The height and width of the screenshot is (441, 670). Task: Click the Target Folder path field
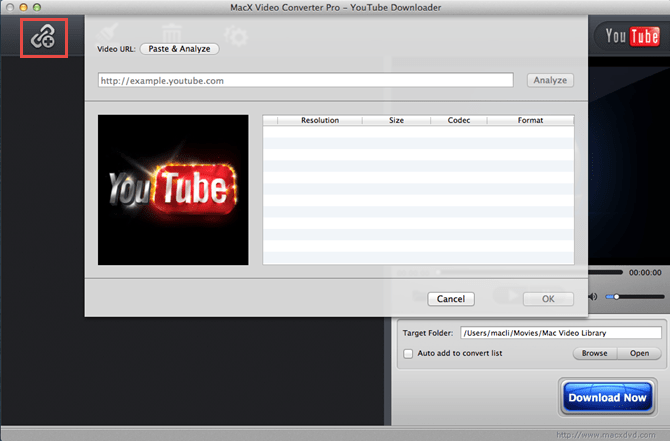pyautogui.click(x=560, y=333)
